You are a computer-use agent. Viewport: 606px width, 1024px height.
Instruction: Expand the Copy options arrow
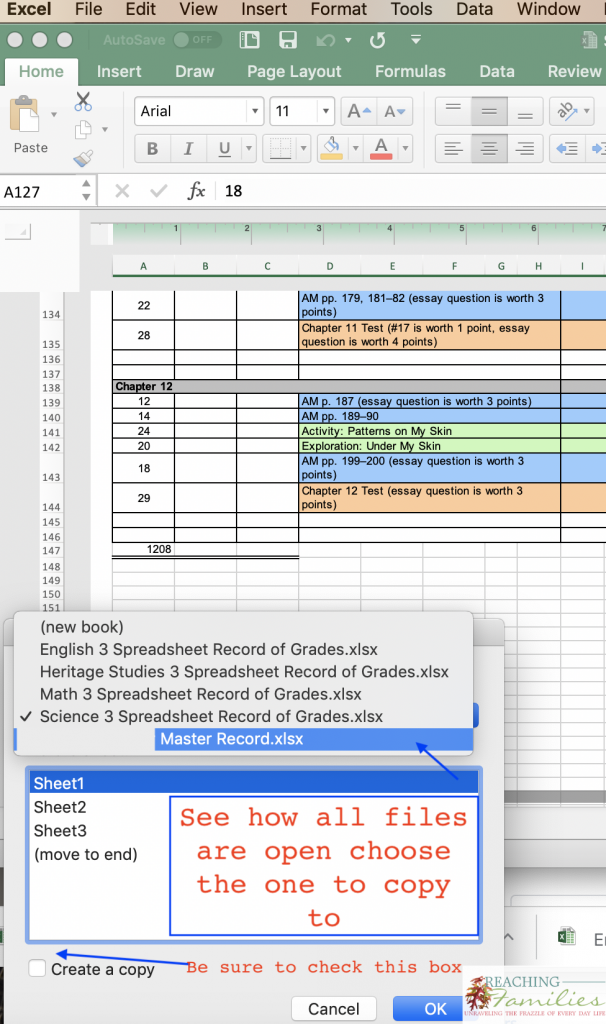104,129
